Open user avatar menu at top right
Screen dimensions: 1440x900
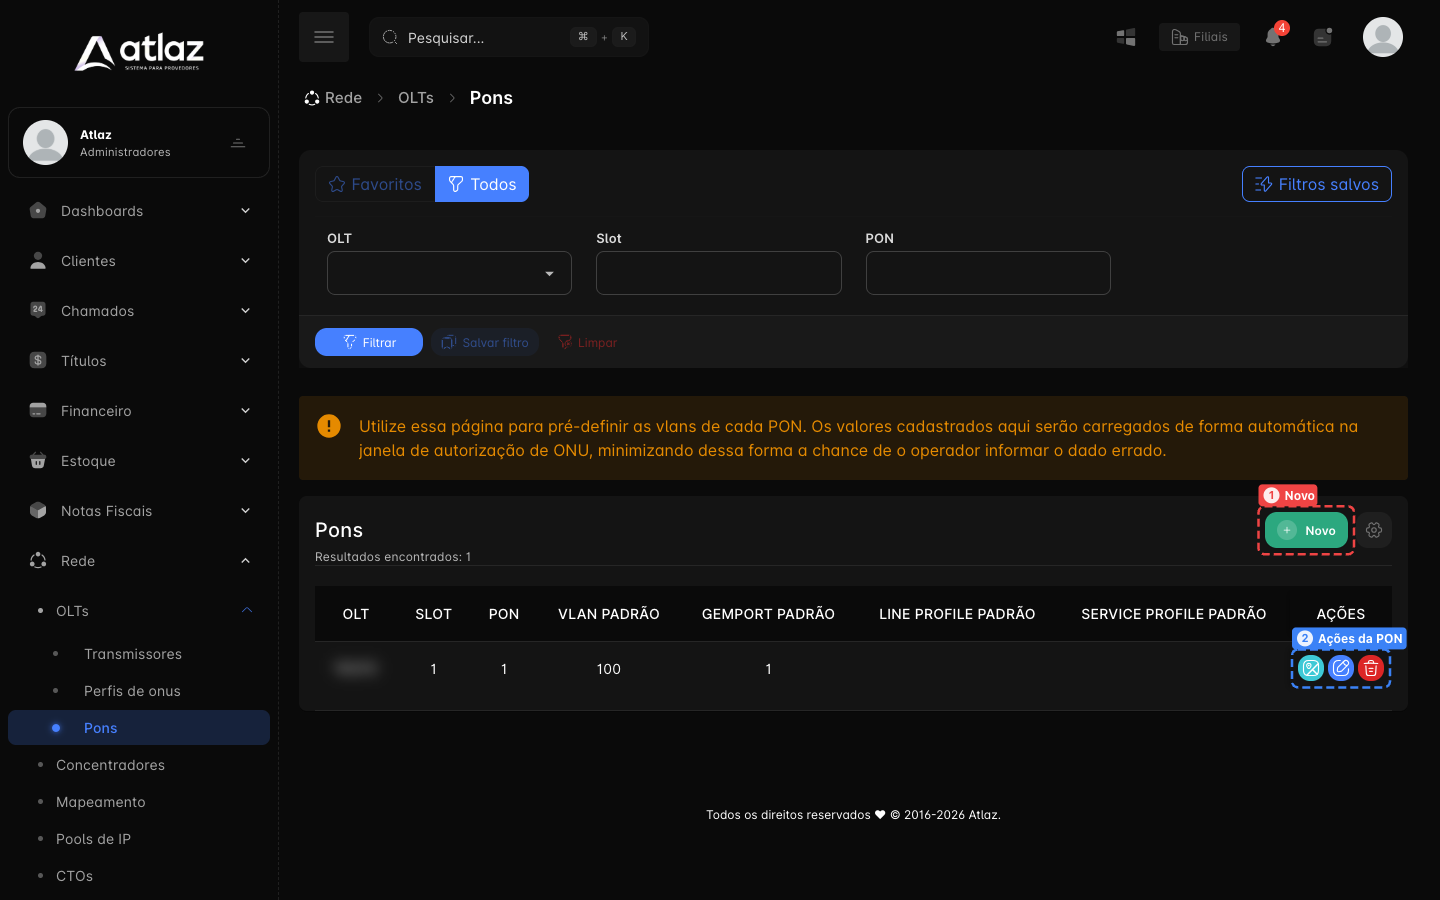coord(1383,37)
